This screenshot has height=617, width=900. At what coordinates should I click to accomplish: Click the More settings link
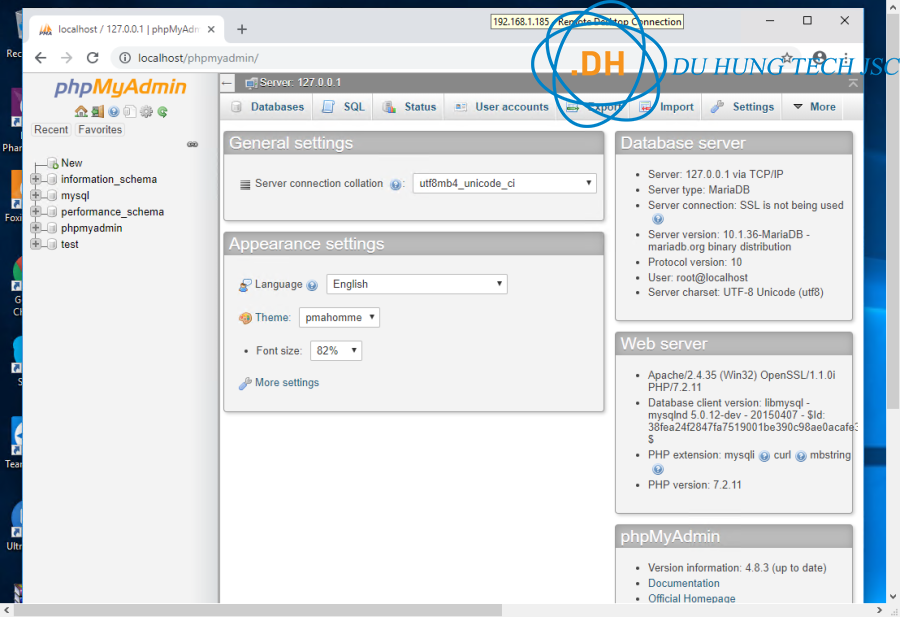[287, 383]
